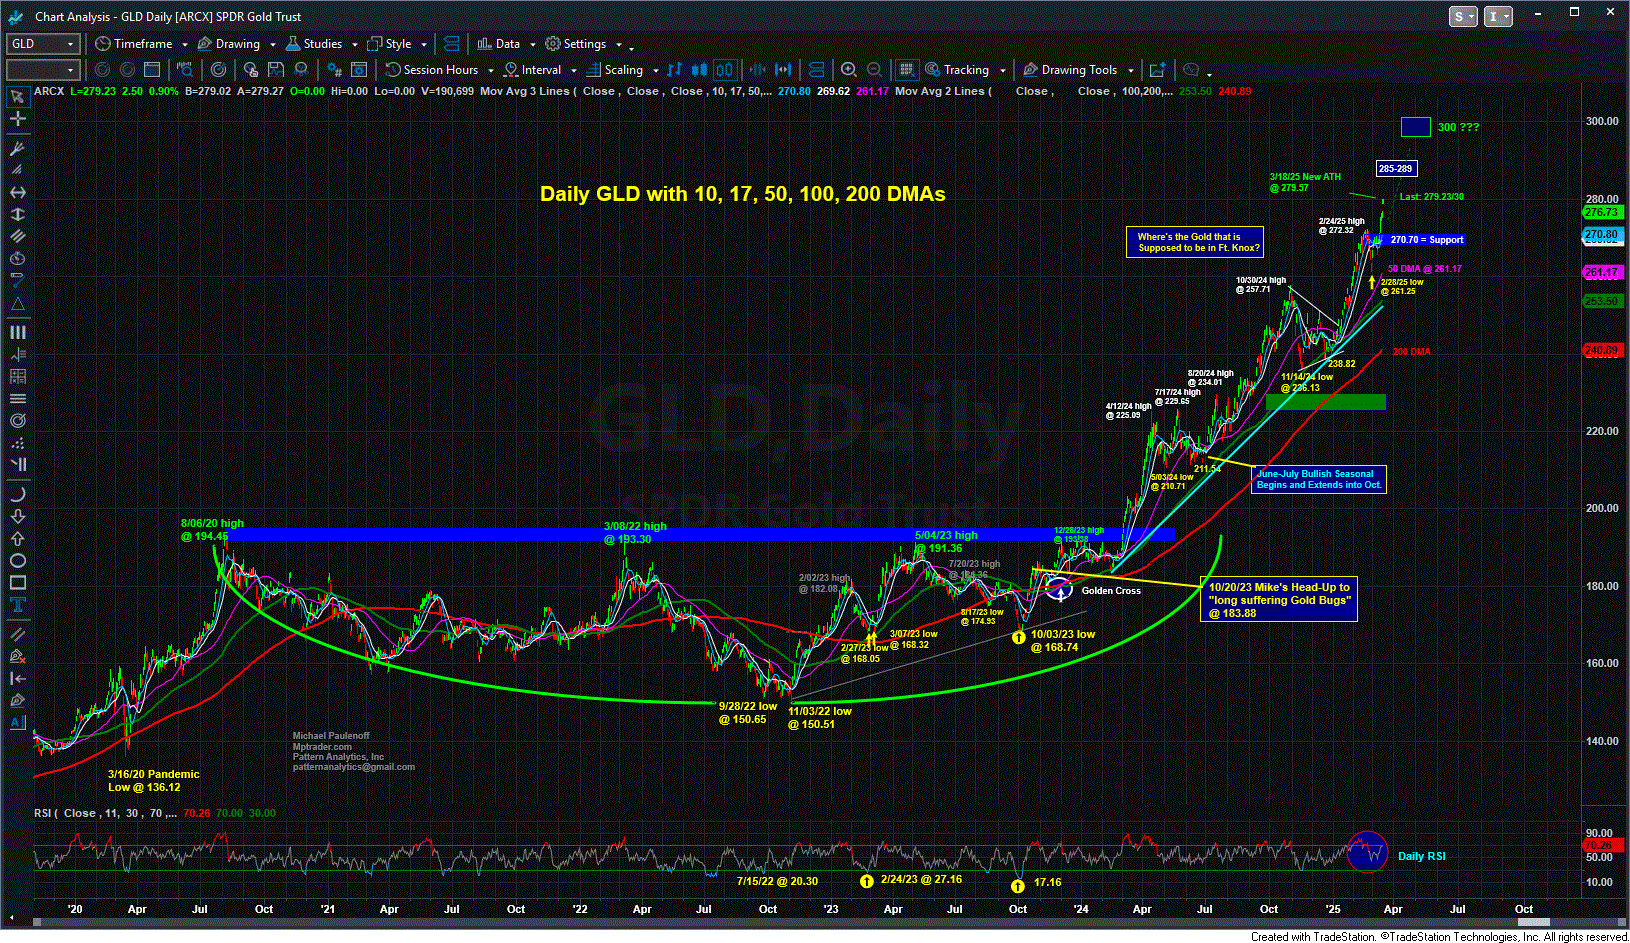Screen dimensions: 1630x943
Task: Choose the rectangle drawing tool
Action: pyautogui.click(x=17, y=582)
